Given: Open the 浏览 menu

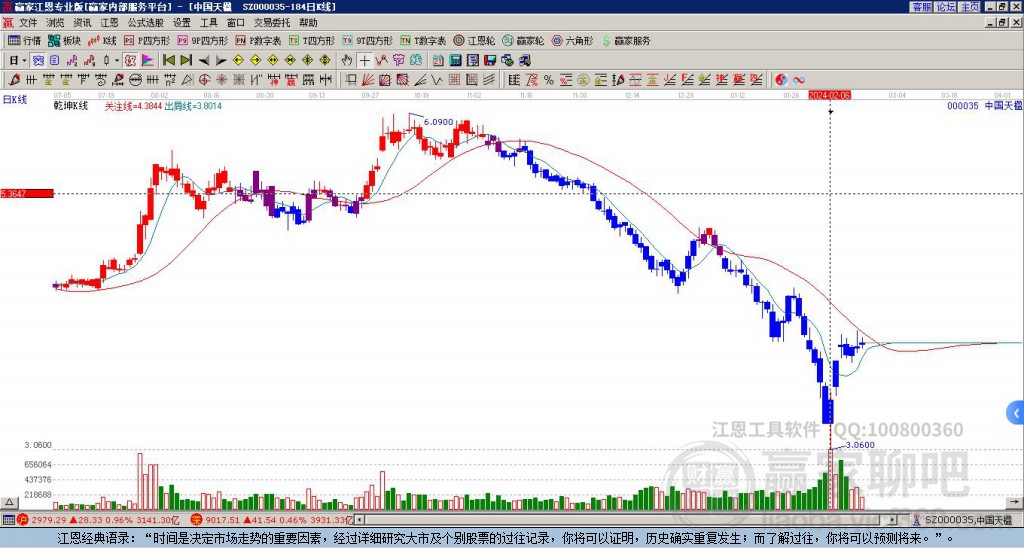Looking at the screenshot, I should coord(56,23).
